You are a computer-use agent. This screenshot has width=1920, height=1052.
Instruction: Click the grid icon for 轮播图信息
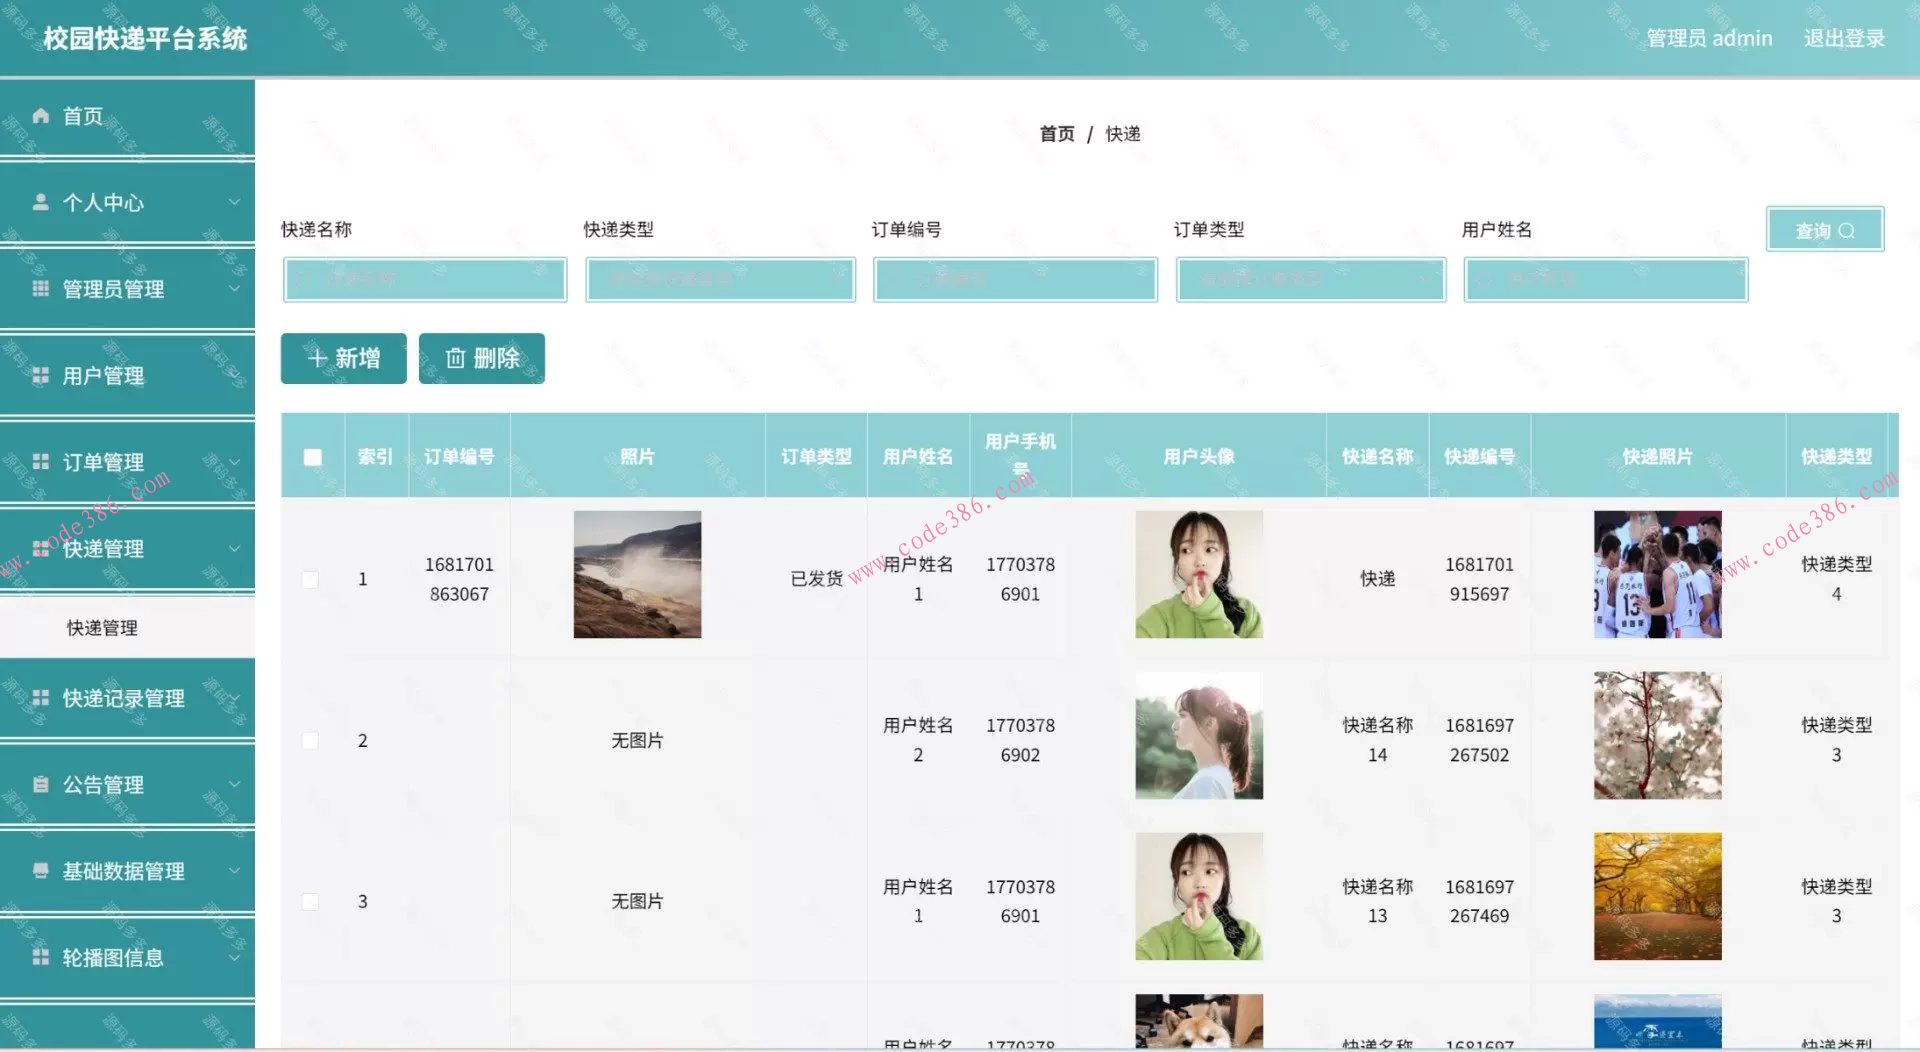pyautogui.click(x=41, y=958)
